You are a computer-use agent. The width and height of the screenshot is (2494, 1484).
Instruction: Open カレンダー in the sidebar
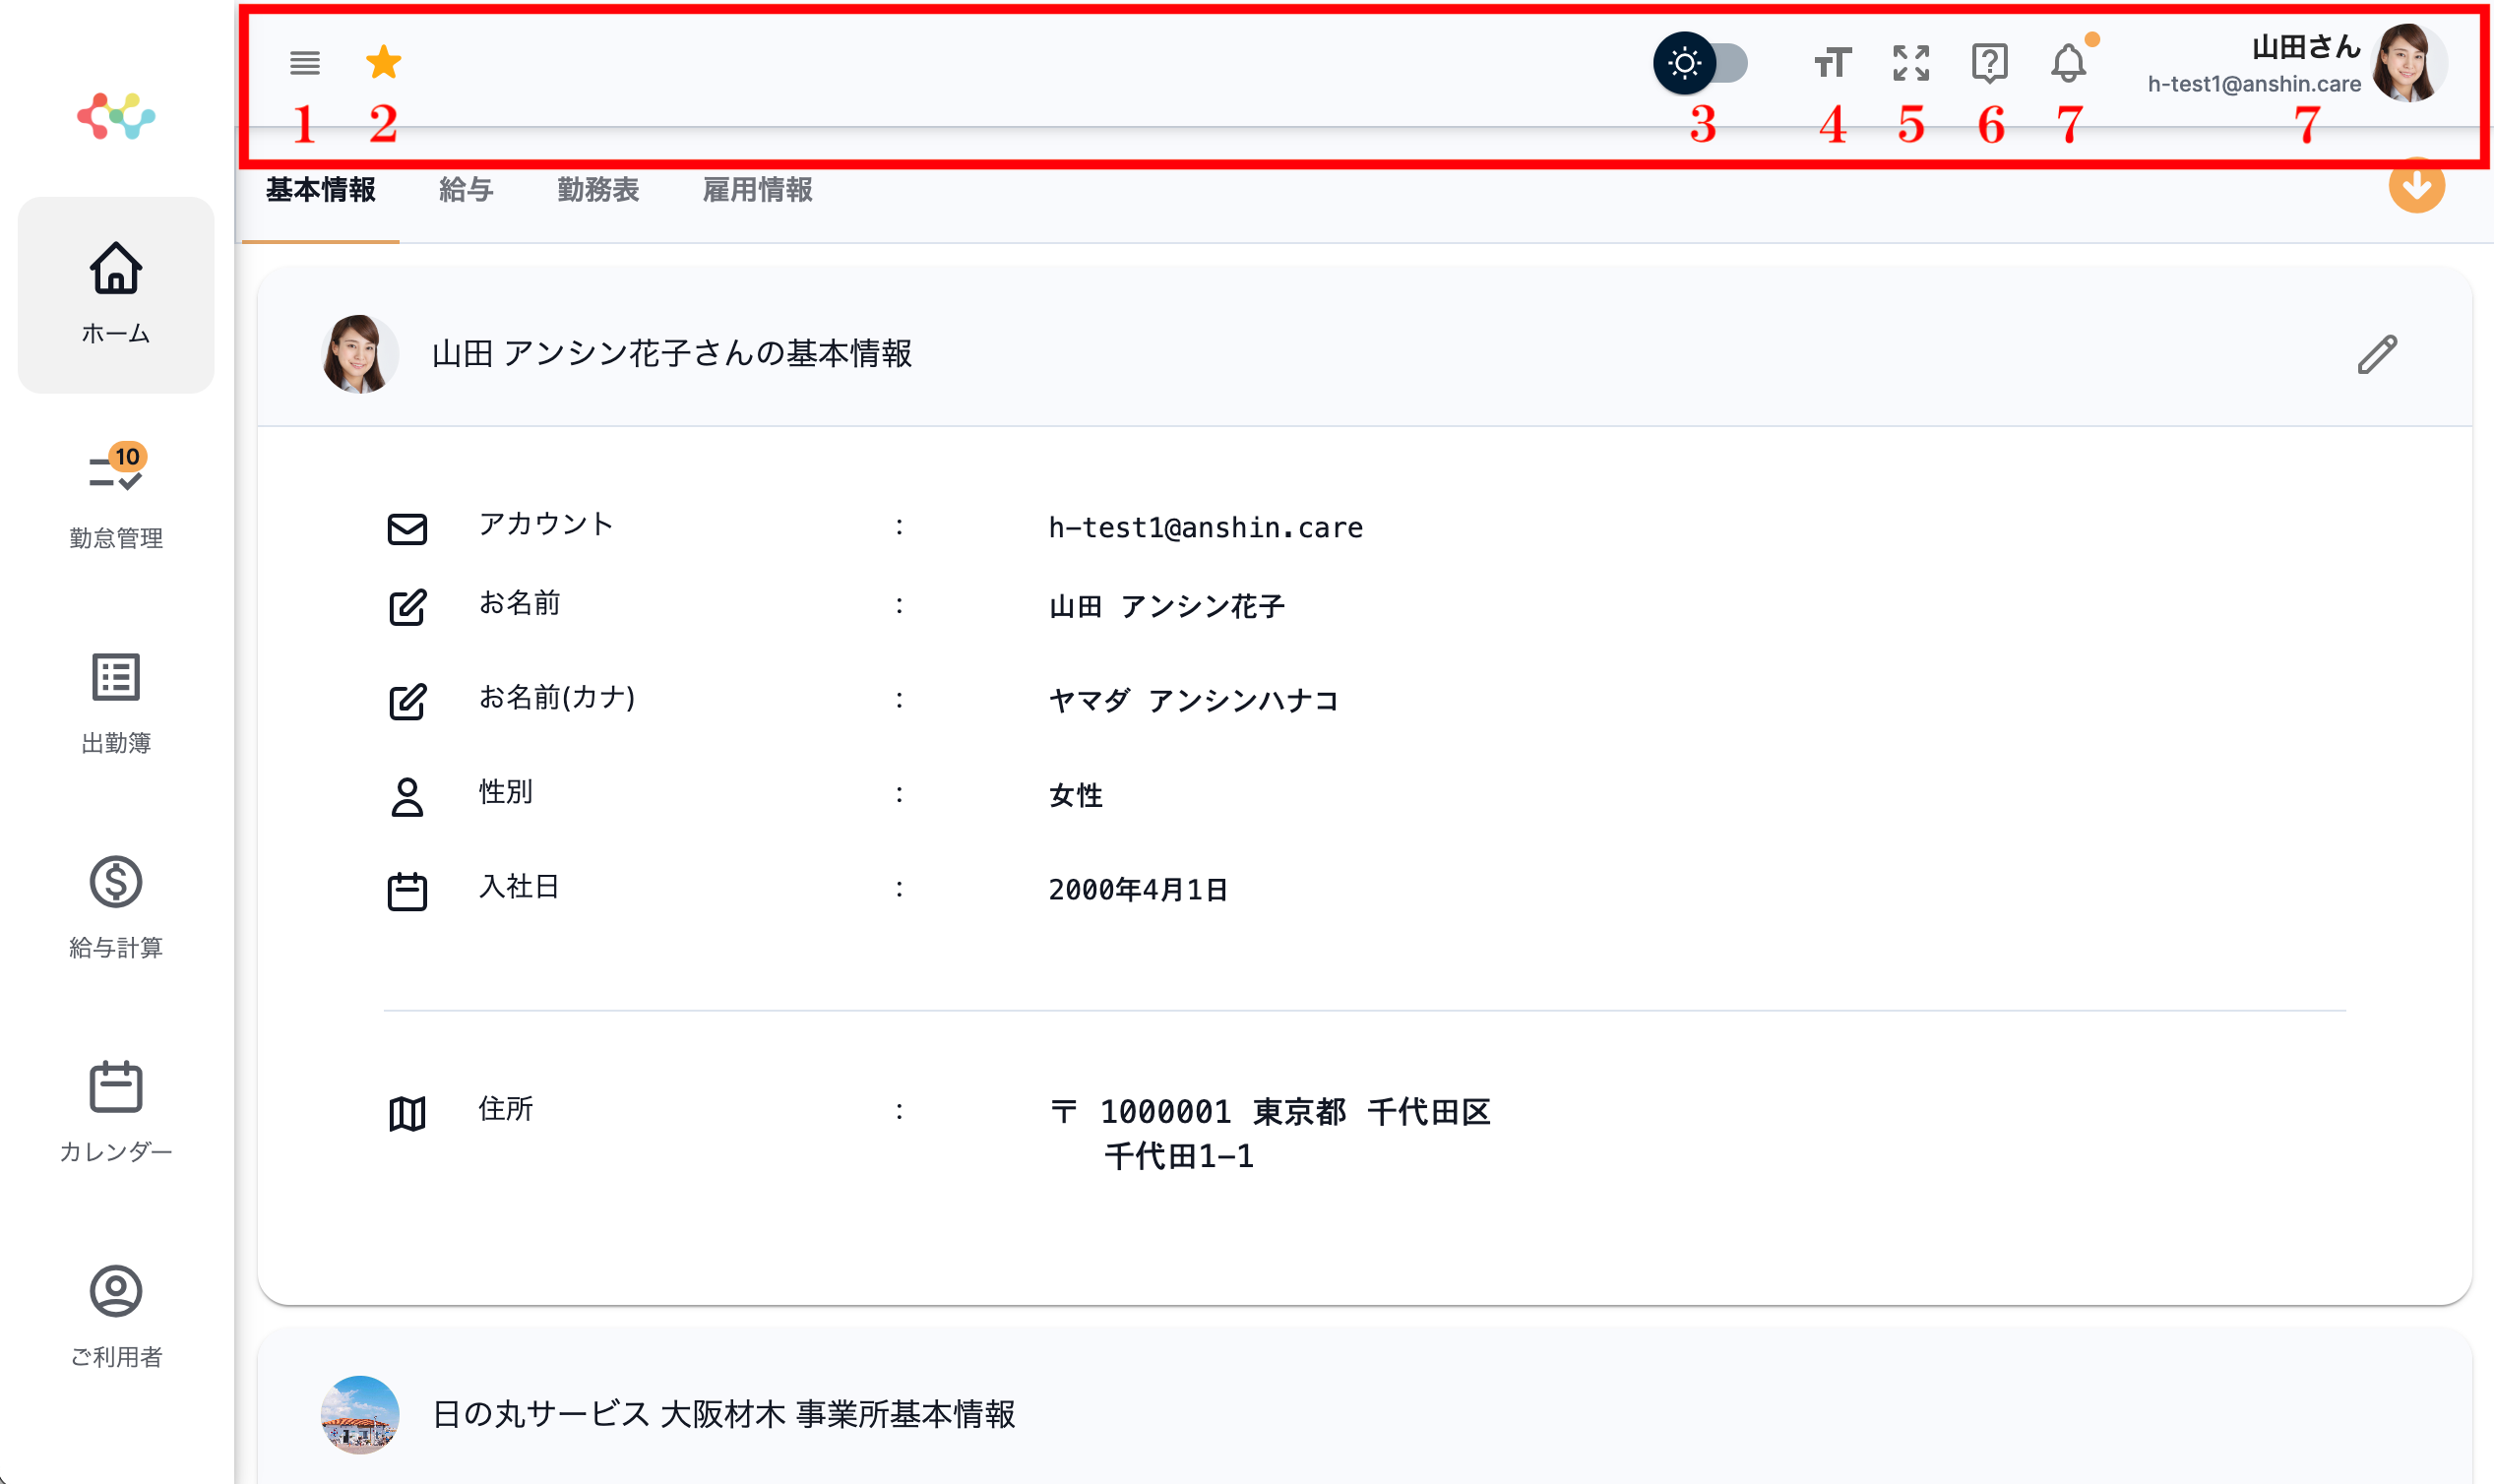tap(116, 1112)
